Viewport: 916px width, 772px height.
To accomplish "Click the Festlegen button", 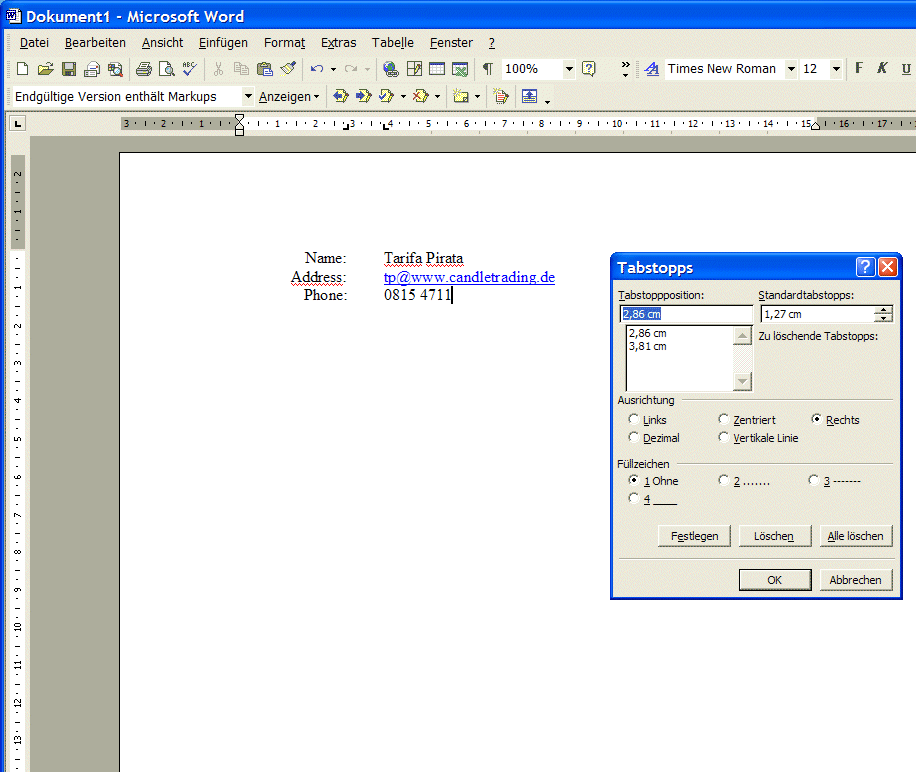I will [x=694, y=536].
